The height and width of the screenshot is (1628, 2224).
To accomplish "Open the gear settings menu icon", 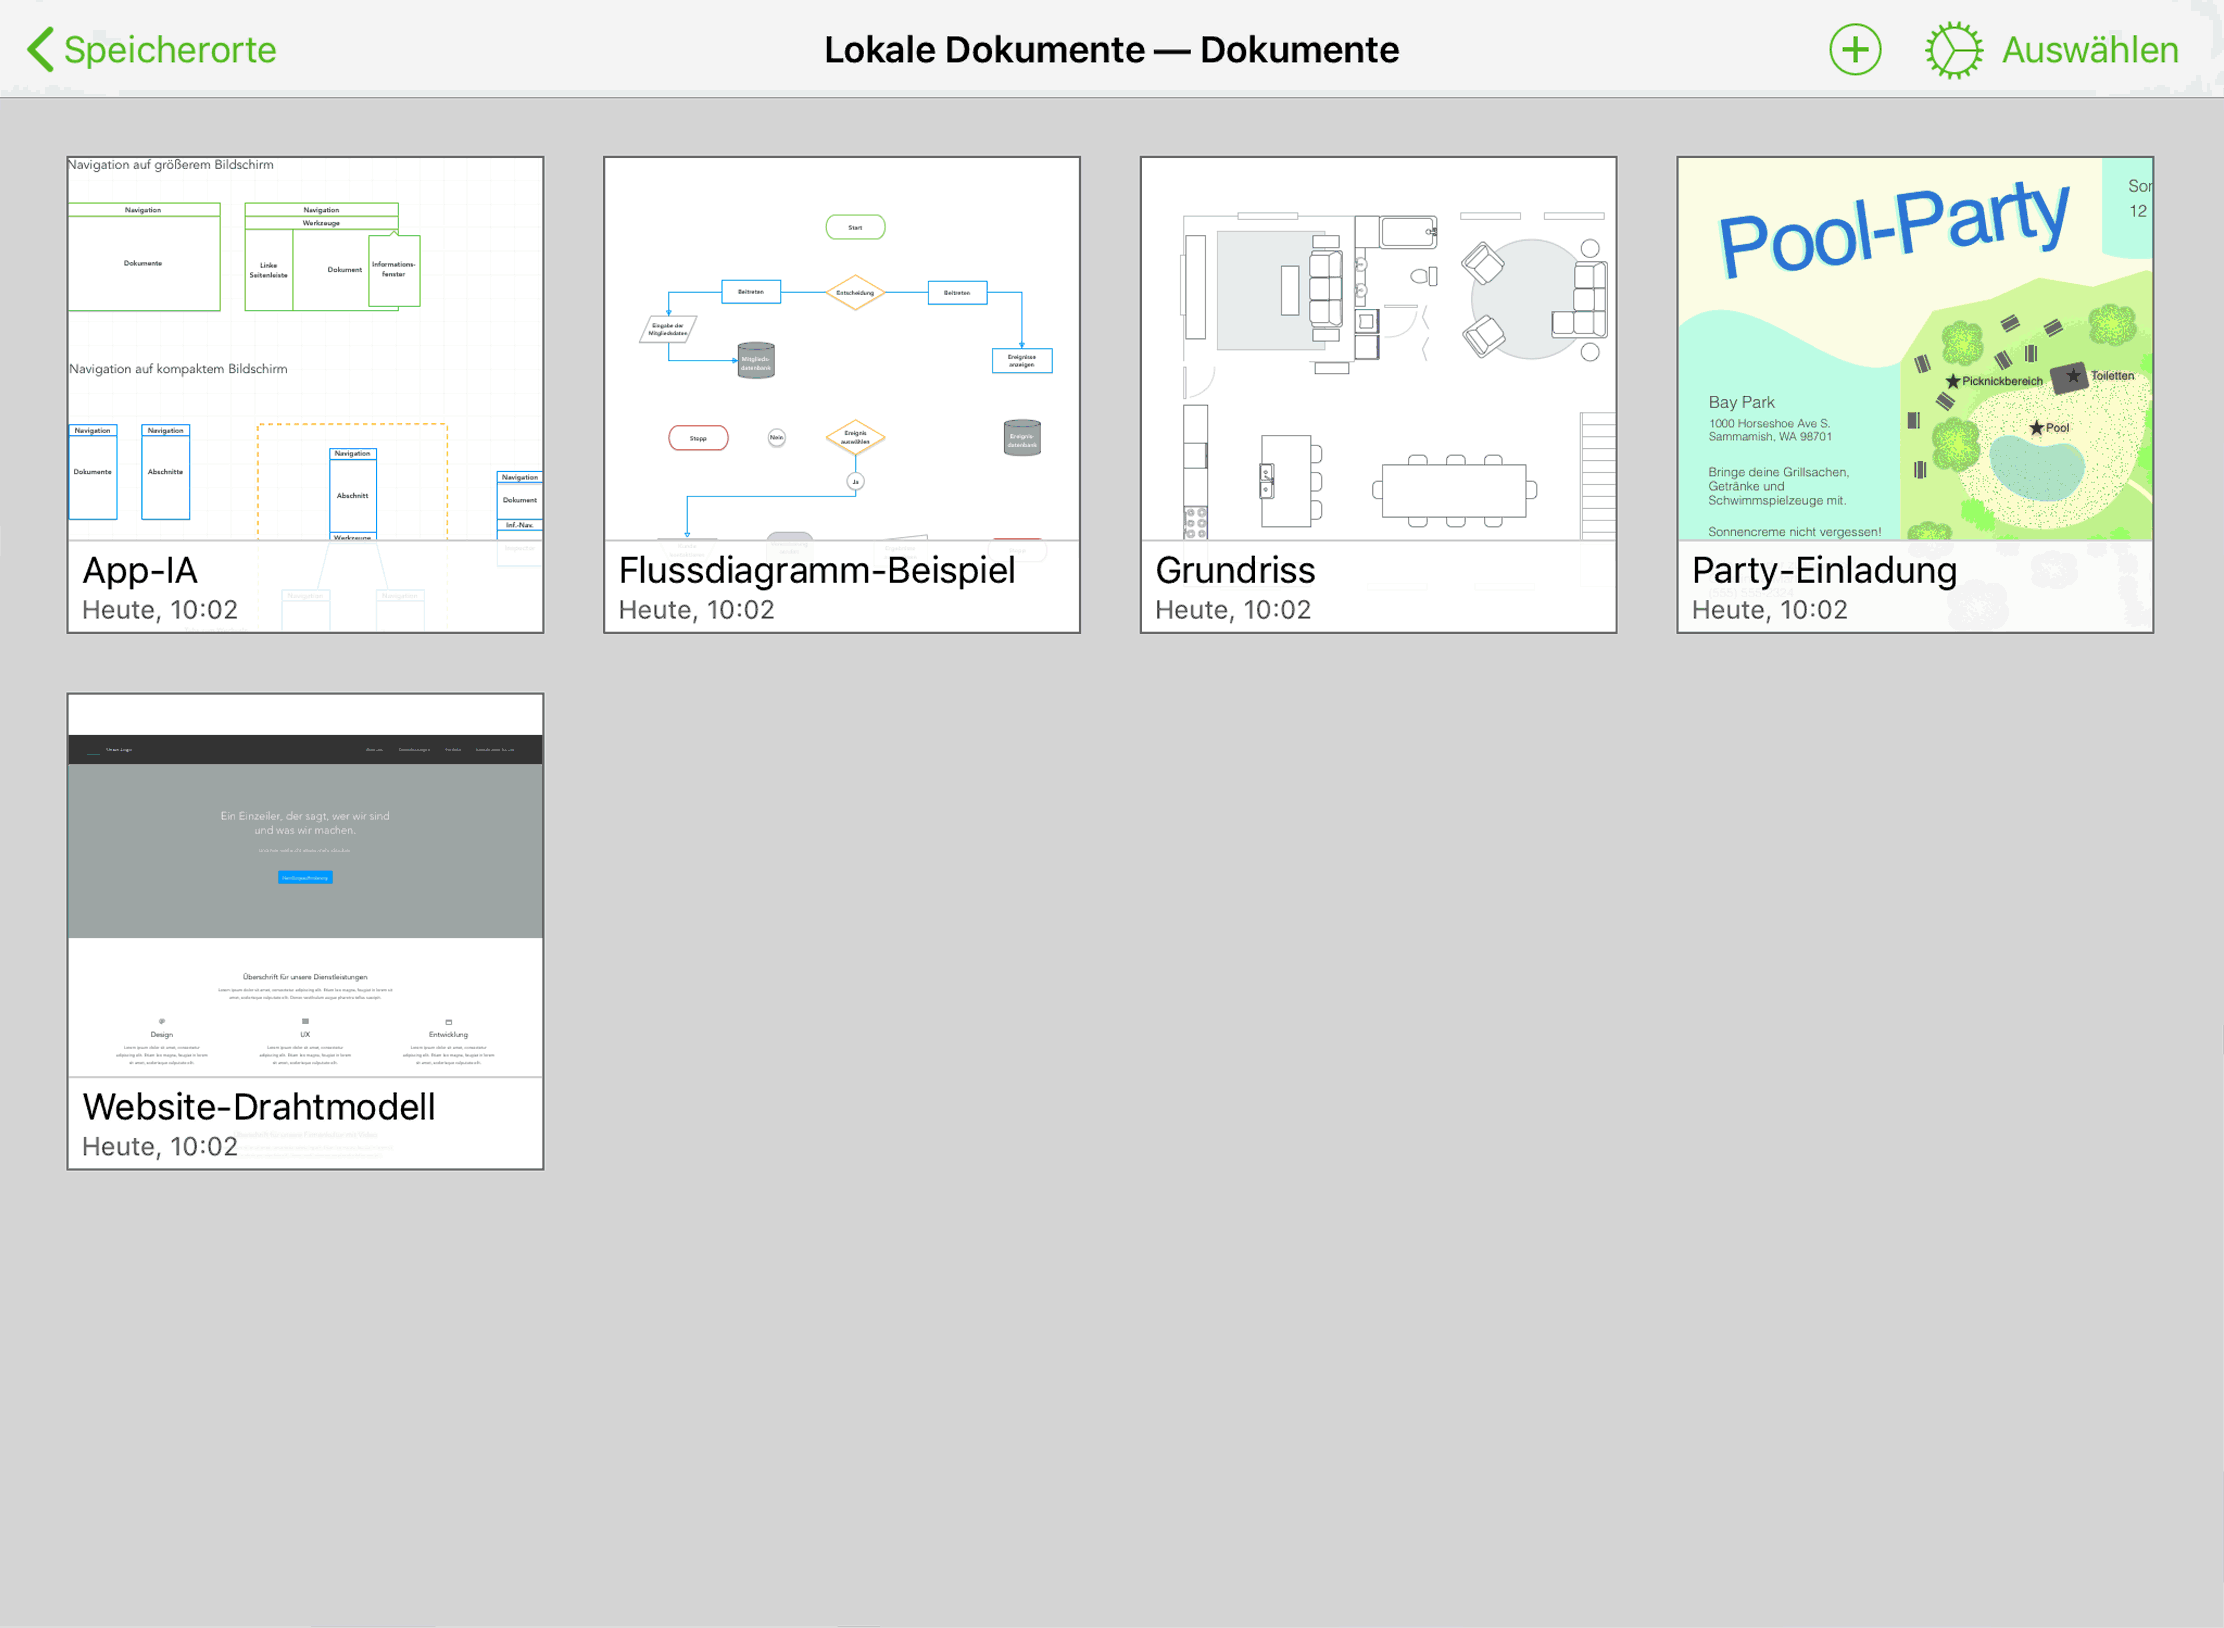I will pyautogui.click(x=1953, y=50).
